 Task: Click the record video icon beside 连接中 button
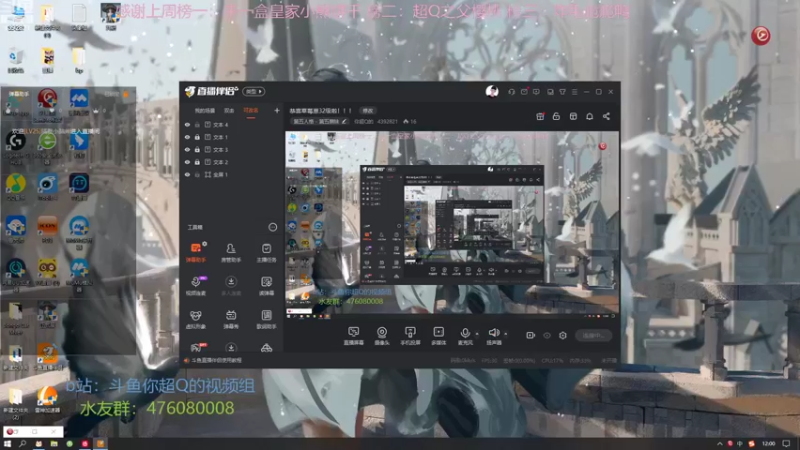click(530, 335)
